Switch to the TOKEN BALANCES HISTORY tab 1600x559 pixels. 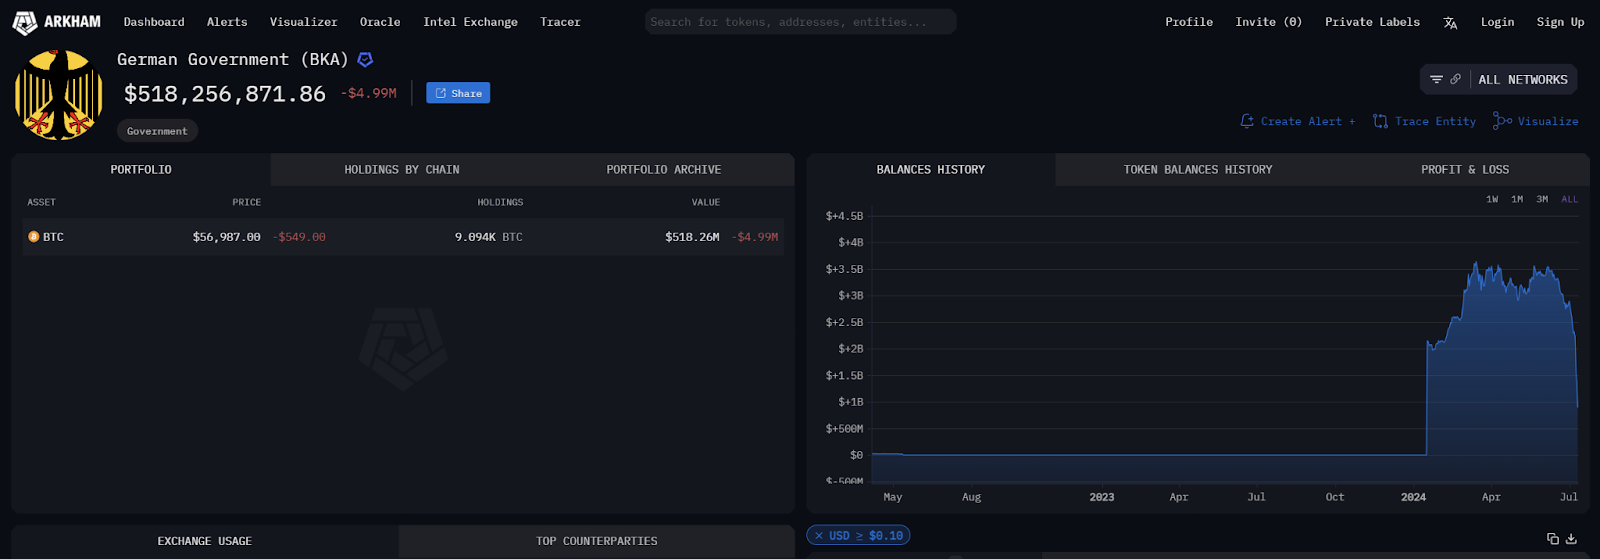coord(1198,170)
